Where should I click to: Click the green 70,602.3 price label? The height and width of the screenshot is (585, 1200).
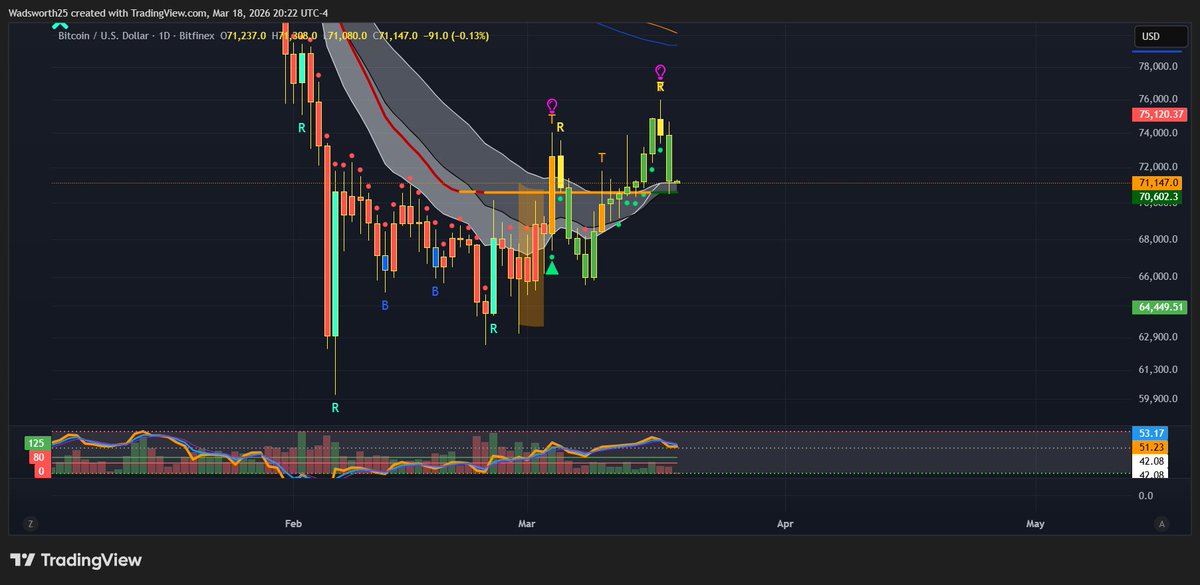(x=1158, y=198)
